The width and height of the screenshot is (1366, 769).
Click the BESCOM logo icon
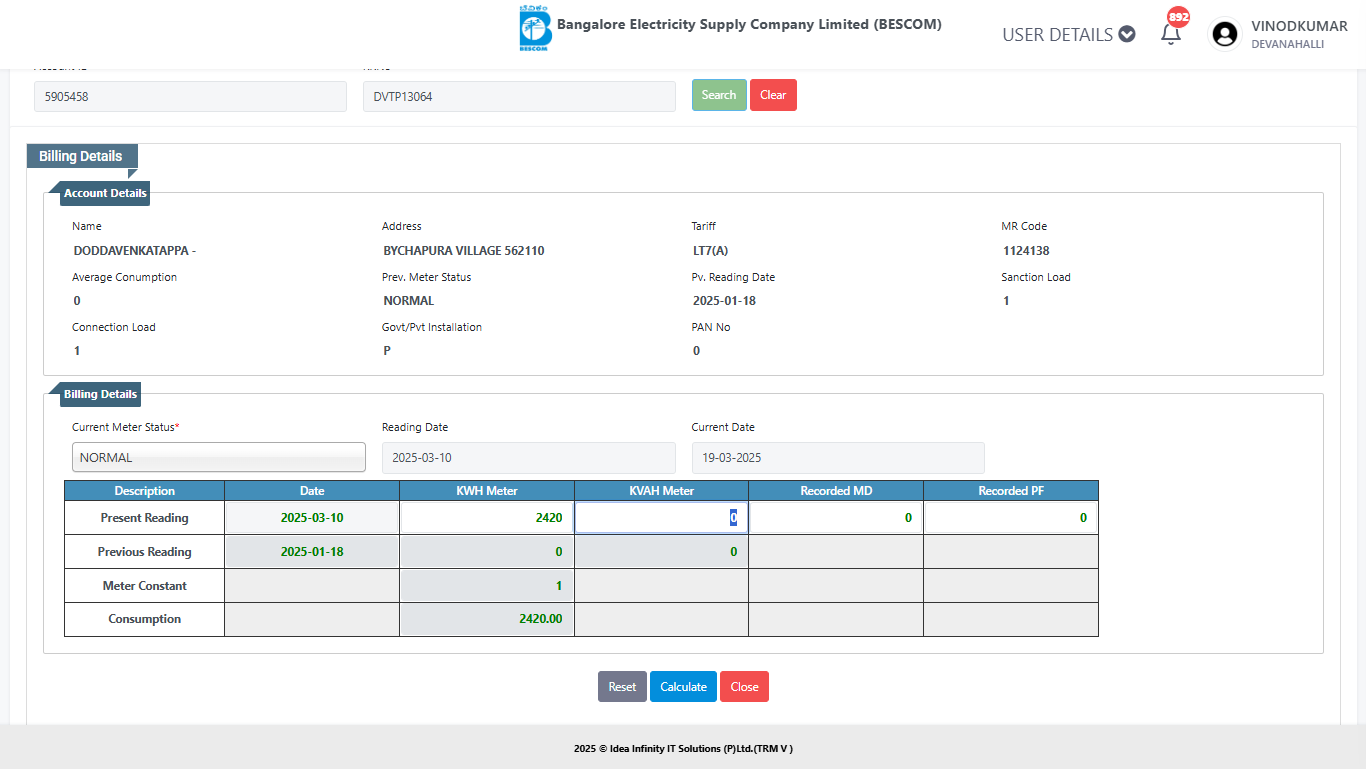[535, 28]
